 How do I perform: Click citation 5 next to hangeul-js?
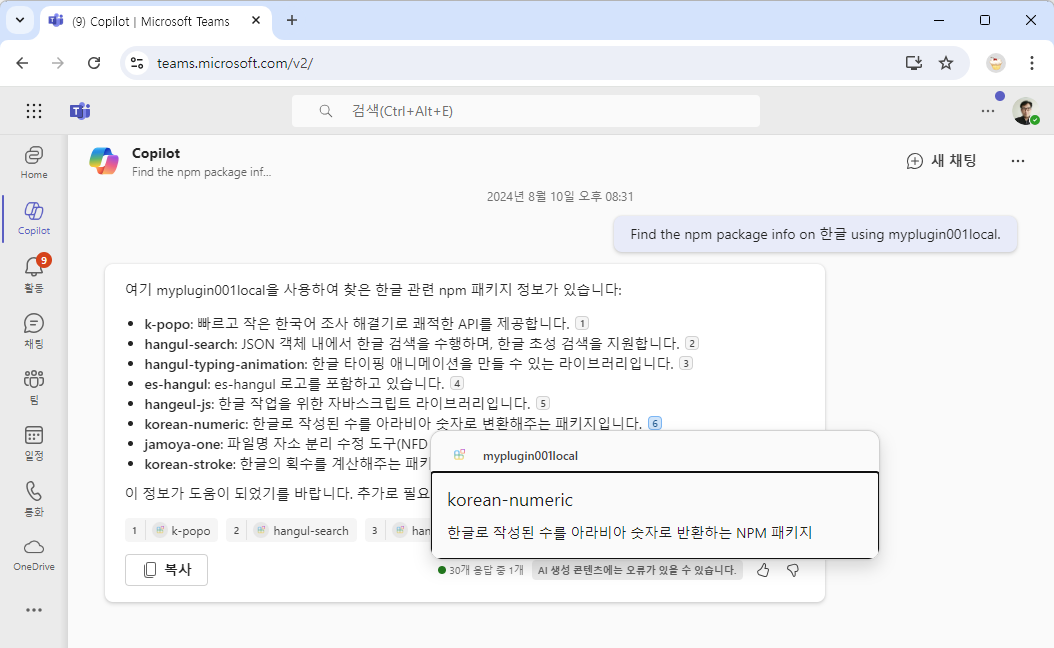543,403
